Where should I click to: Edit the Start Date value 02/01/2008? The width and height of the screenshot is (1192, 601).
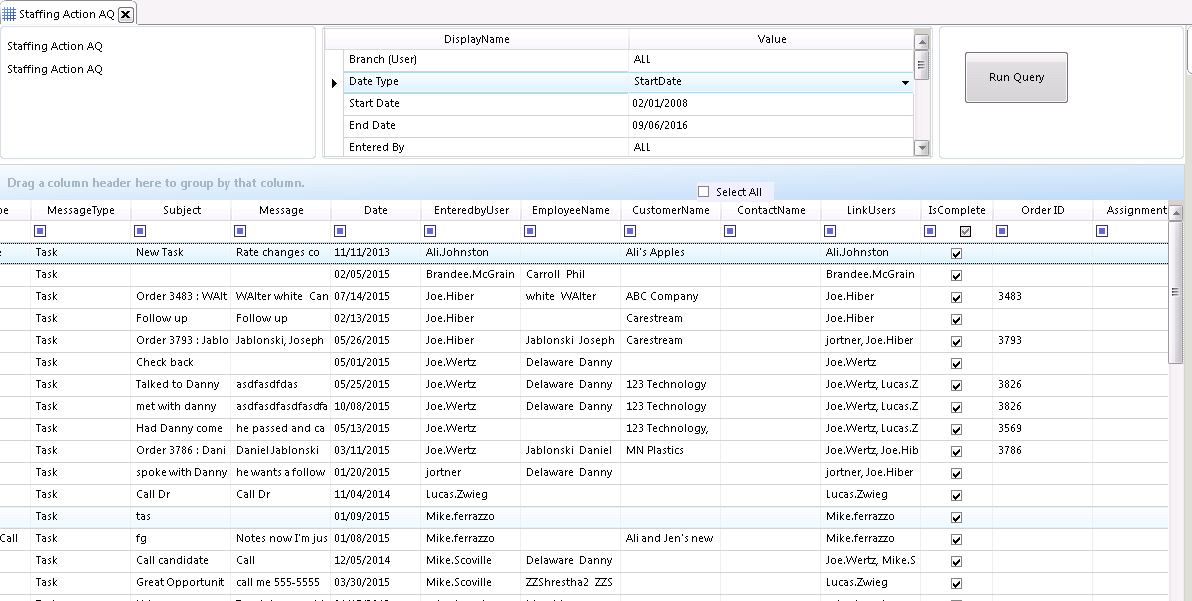click(x=771, y=104)
